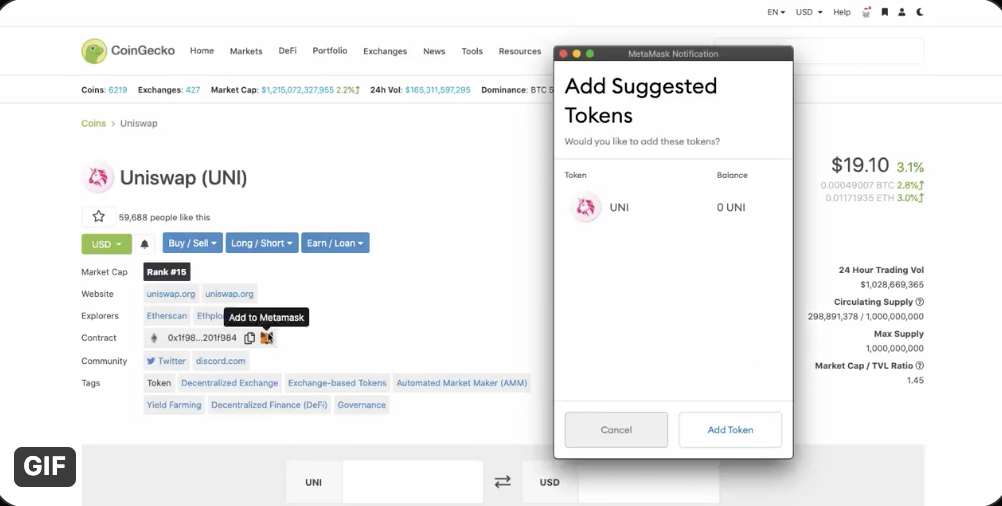Viewport: 1002px width, 506px height.
Task: Open the News menu item
Action: click(x=434, y=51)
